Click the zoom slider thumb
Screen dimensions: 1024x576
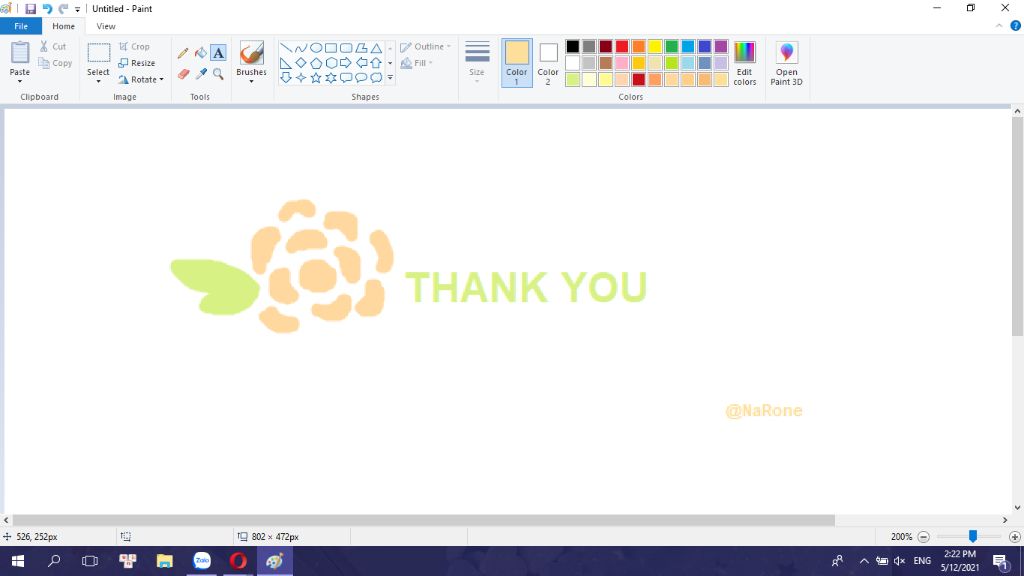tap(972, 536)
